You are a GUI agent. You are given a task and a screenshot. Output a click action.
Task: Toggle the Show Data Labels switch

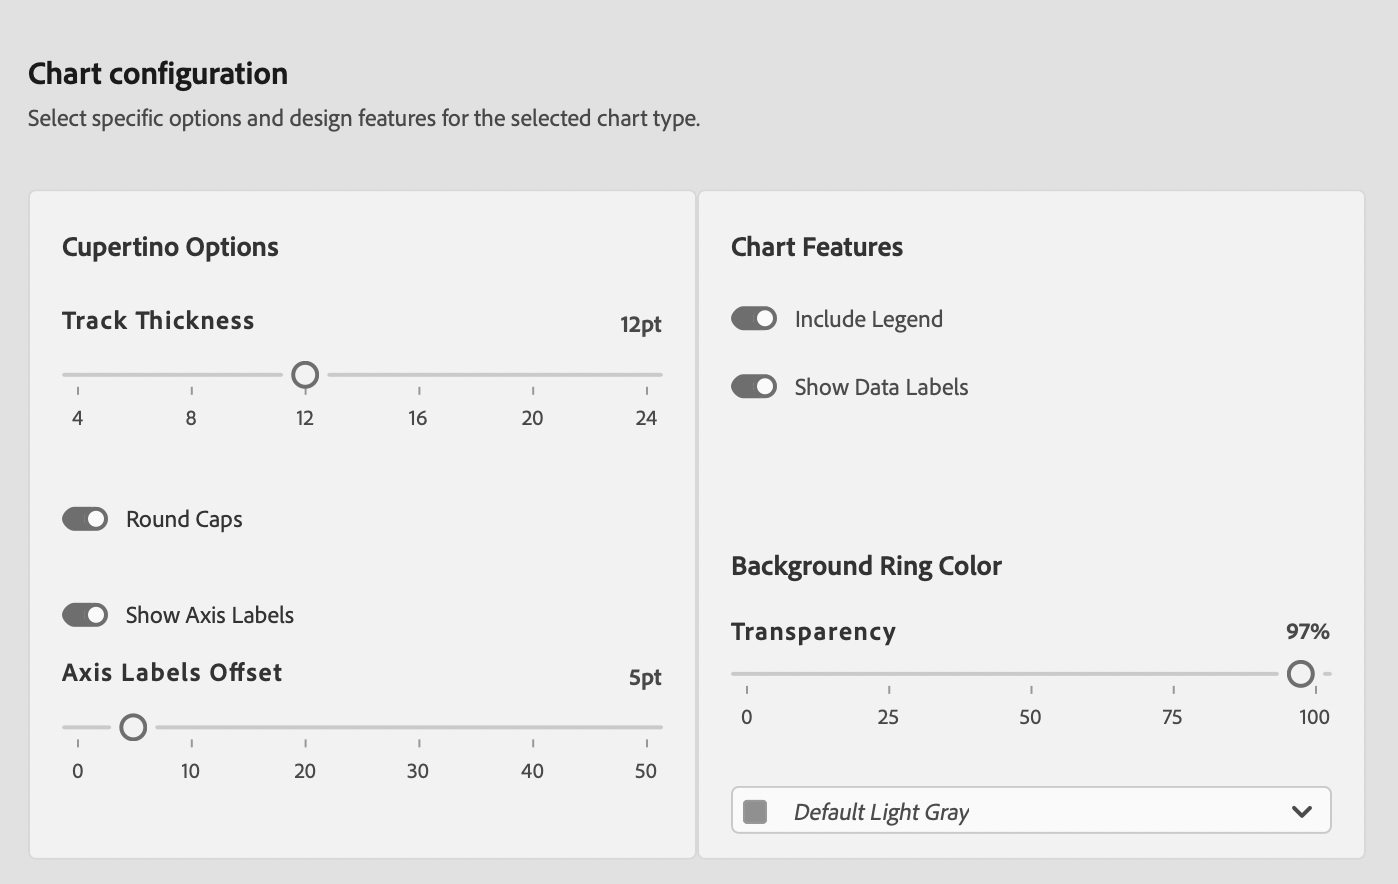pyautogui.click(x=754, y=387)
